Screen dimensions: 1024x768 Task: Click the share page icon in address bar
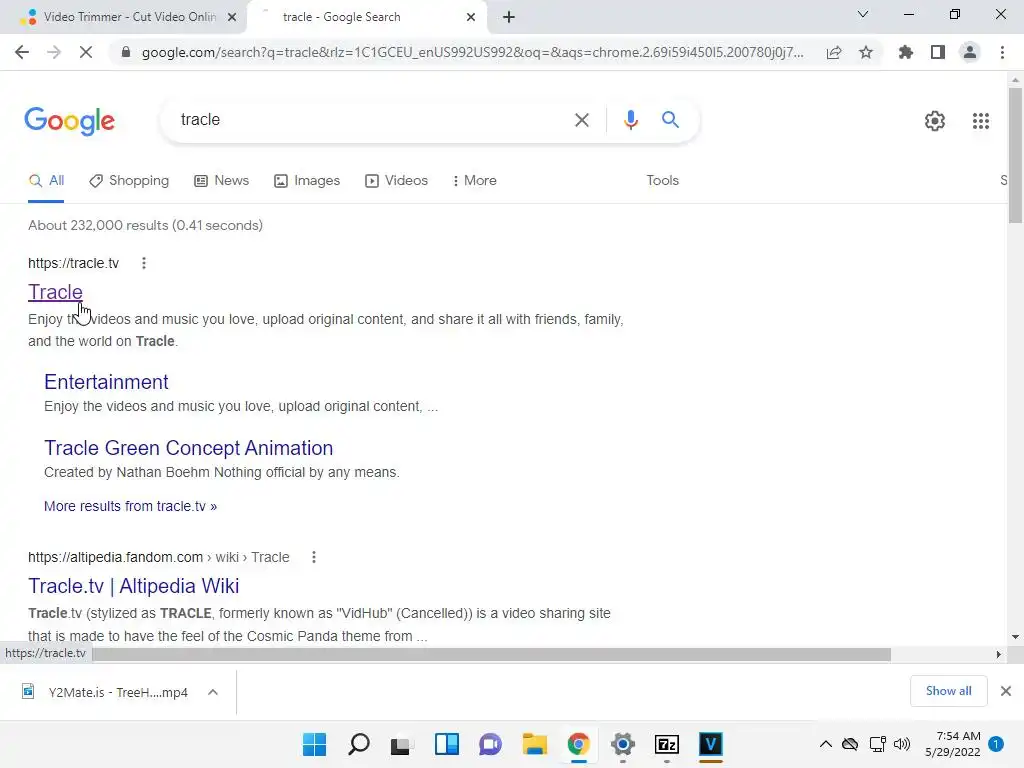834,52
